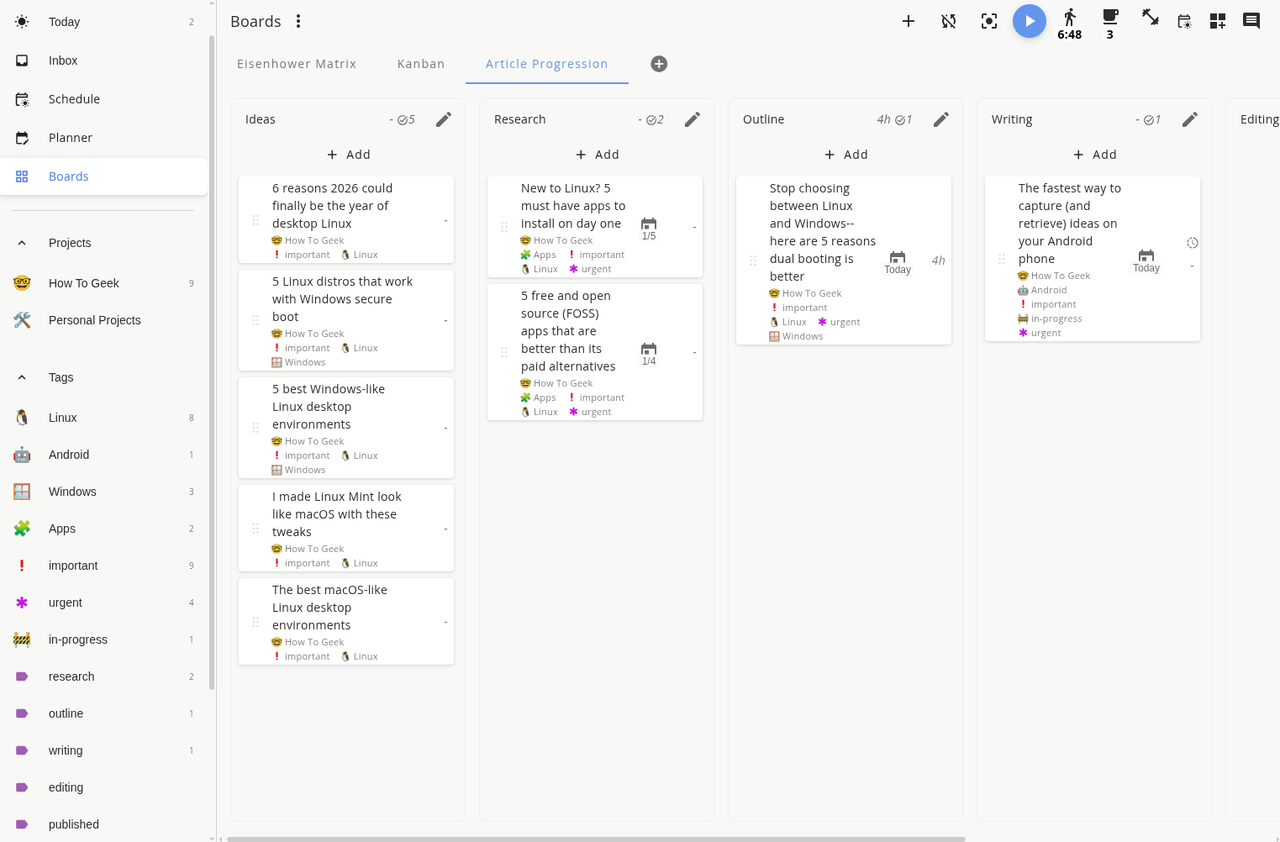Open focus mode from the top bar
This screenshot has height=842, width=1280.
[x=989, y=20]
